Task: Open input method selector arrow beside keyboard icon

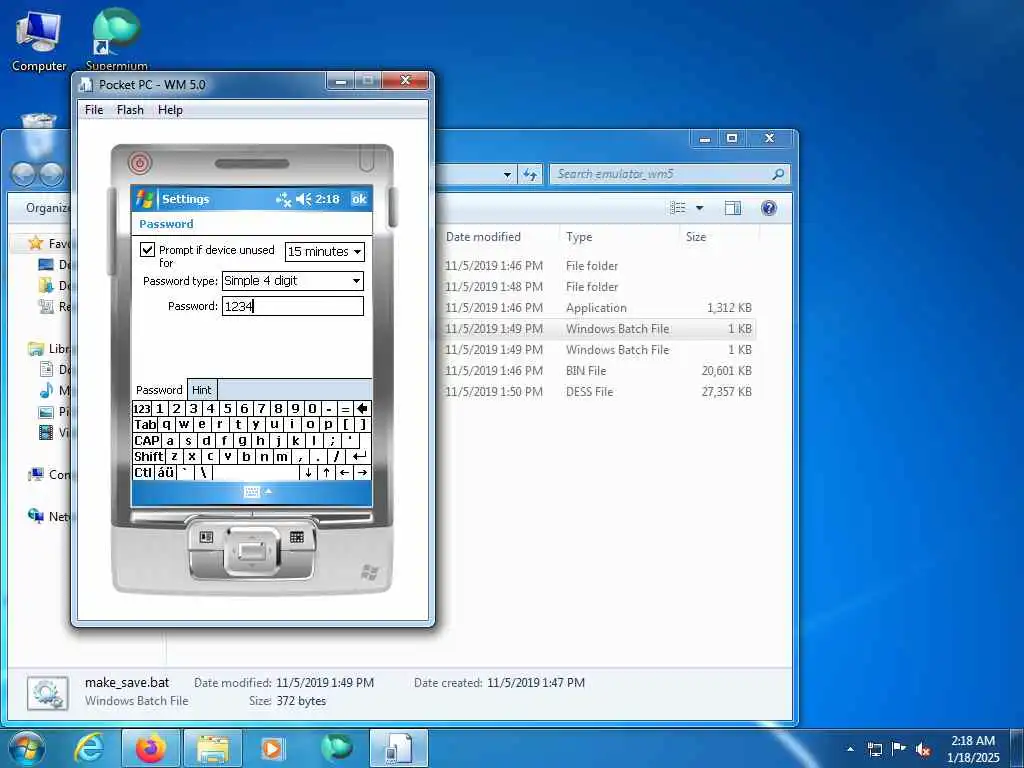Action: point(268,492)
